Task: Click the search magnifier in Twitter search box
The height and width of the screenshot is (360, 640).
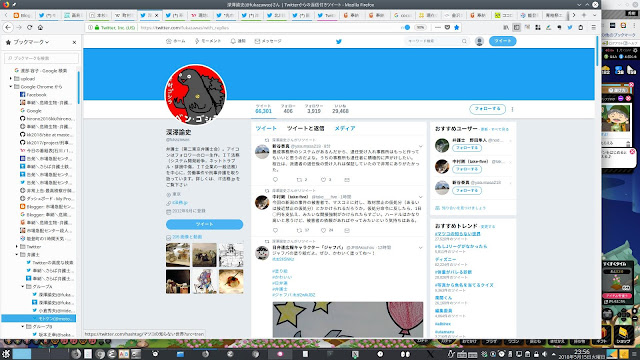Action: coord(464,41)
